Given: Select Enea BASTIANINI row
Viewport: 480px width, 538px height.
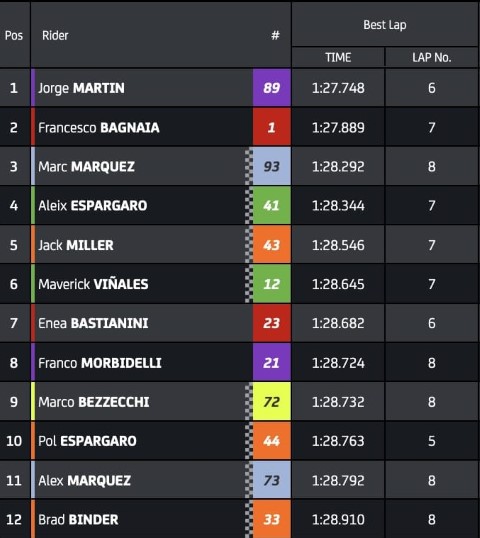Looking at the screenshot, I should point(239,323).
